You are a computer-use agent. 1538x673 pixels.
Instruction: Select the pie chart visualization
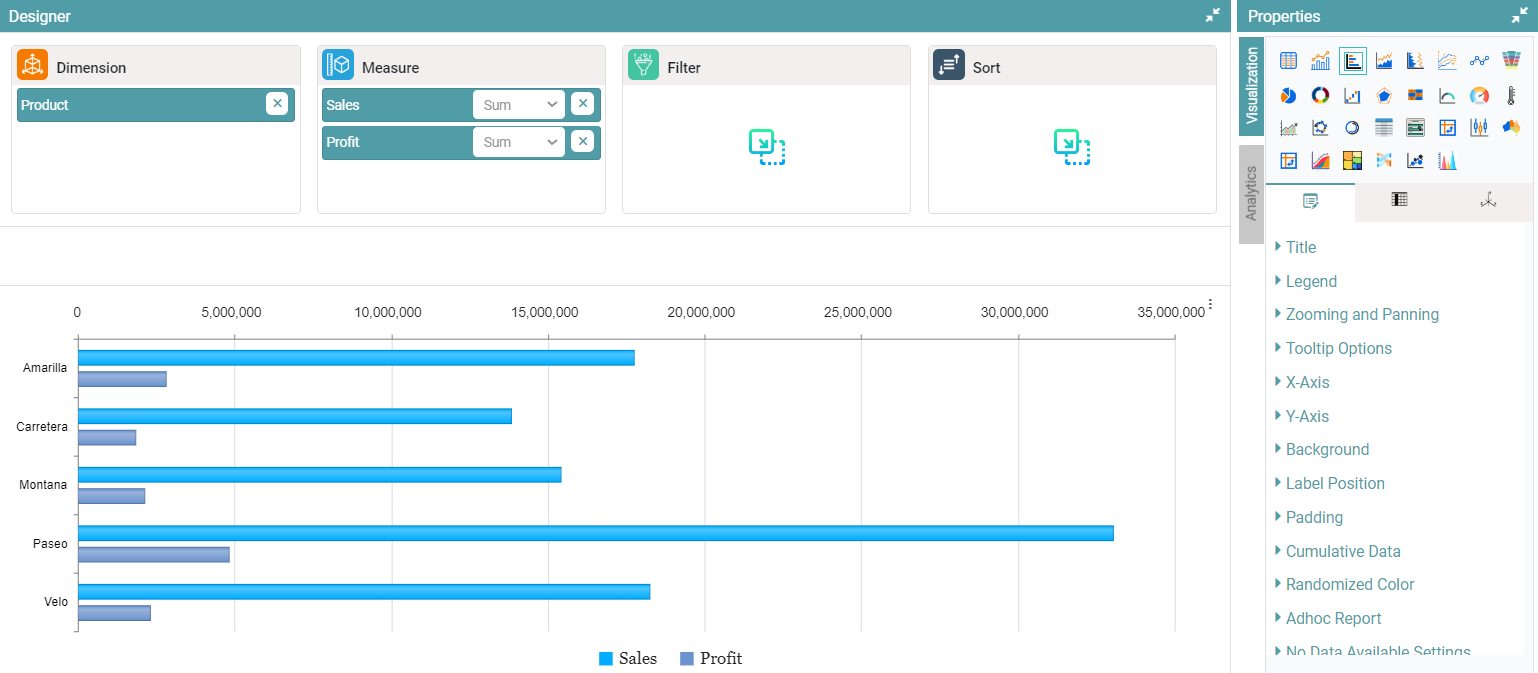coord(1288,95)
